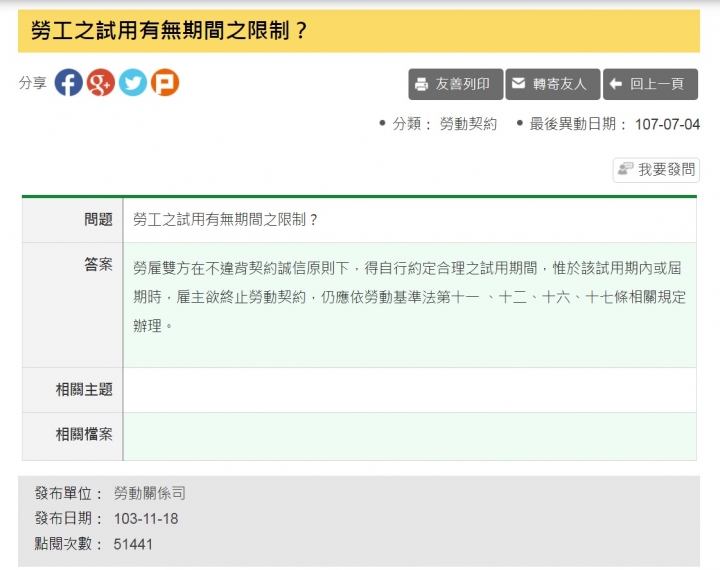Click the 相關檔案 row label

tap(84, 434)
